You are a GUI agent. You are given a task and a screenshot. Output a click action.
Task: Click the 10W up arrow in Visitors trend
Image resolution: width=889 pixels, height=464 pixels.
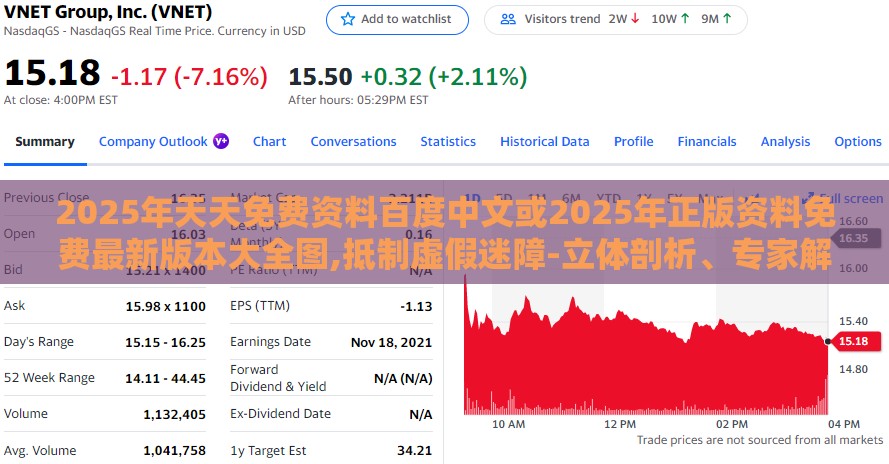pyautogui.click(x=685, y=19)
